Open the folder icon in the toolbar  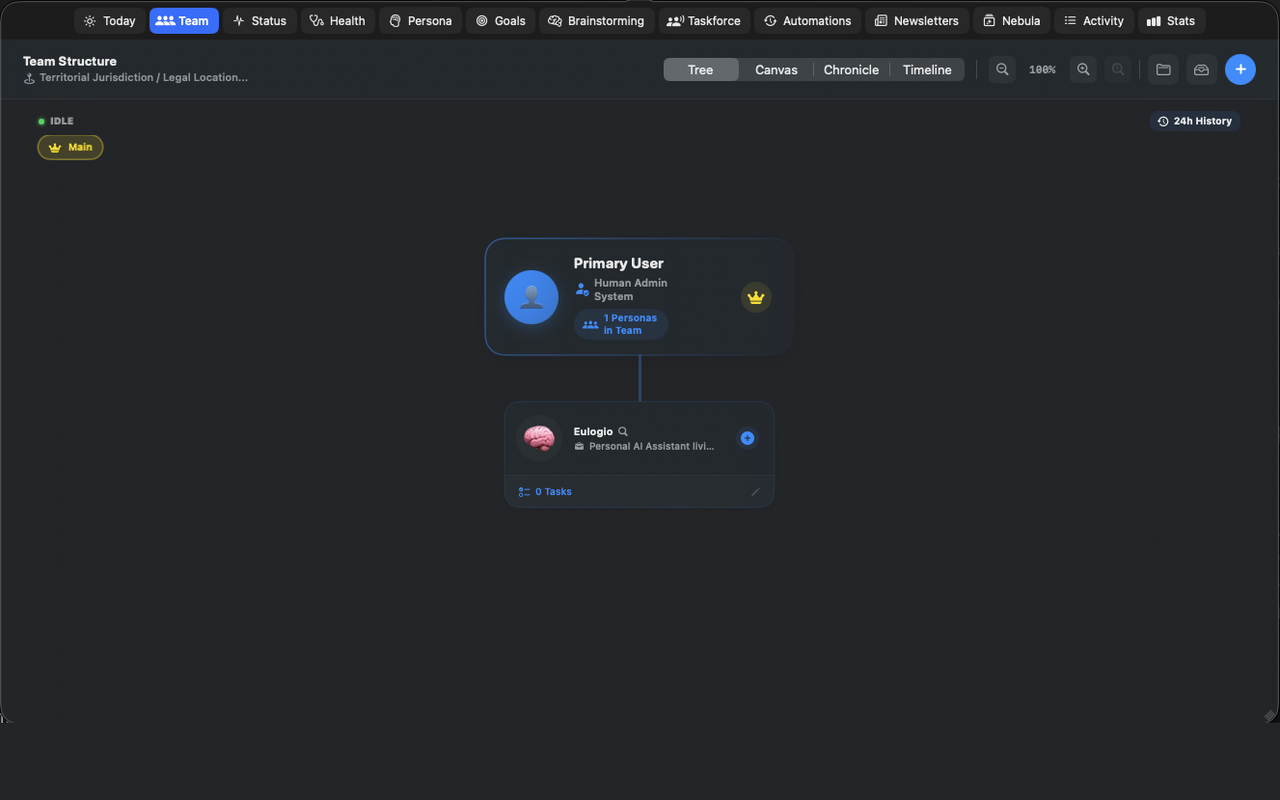click(1163, 69)
